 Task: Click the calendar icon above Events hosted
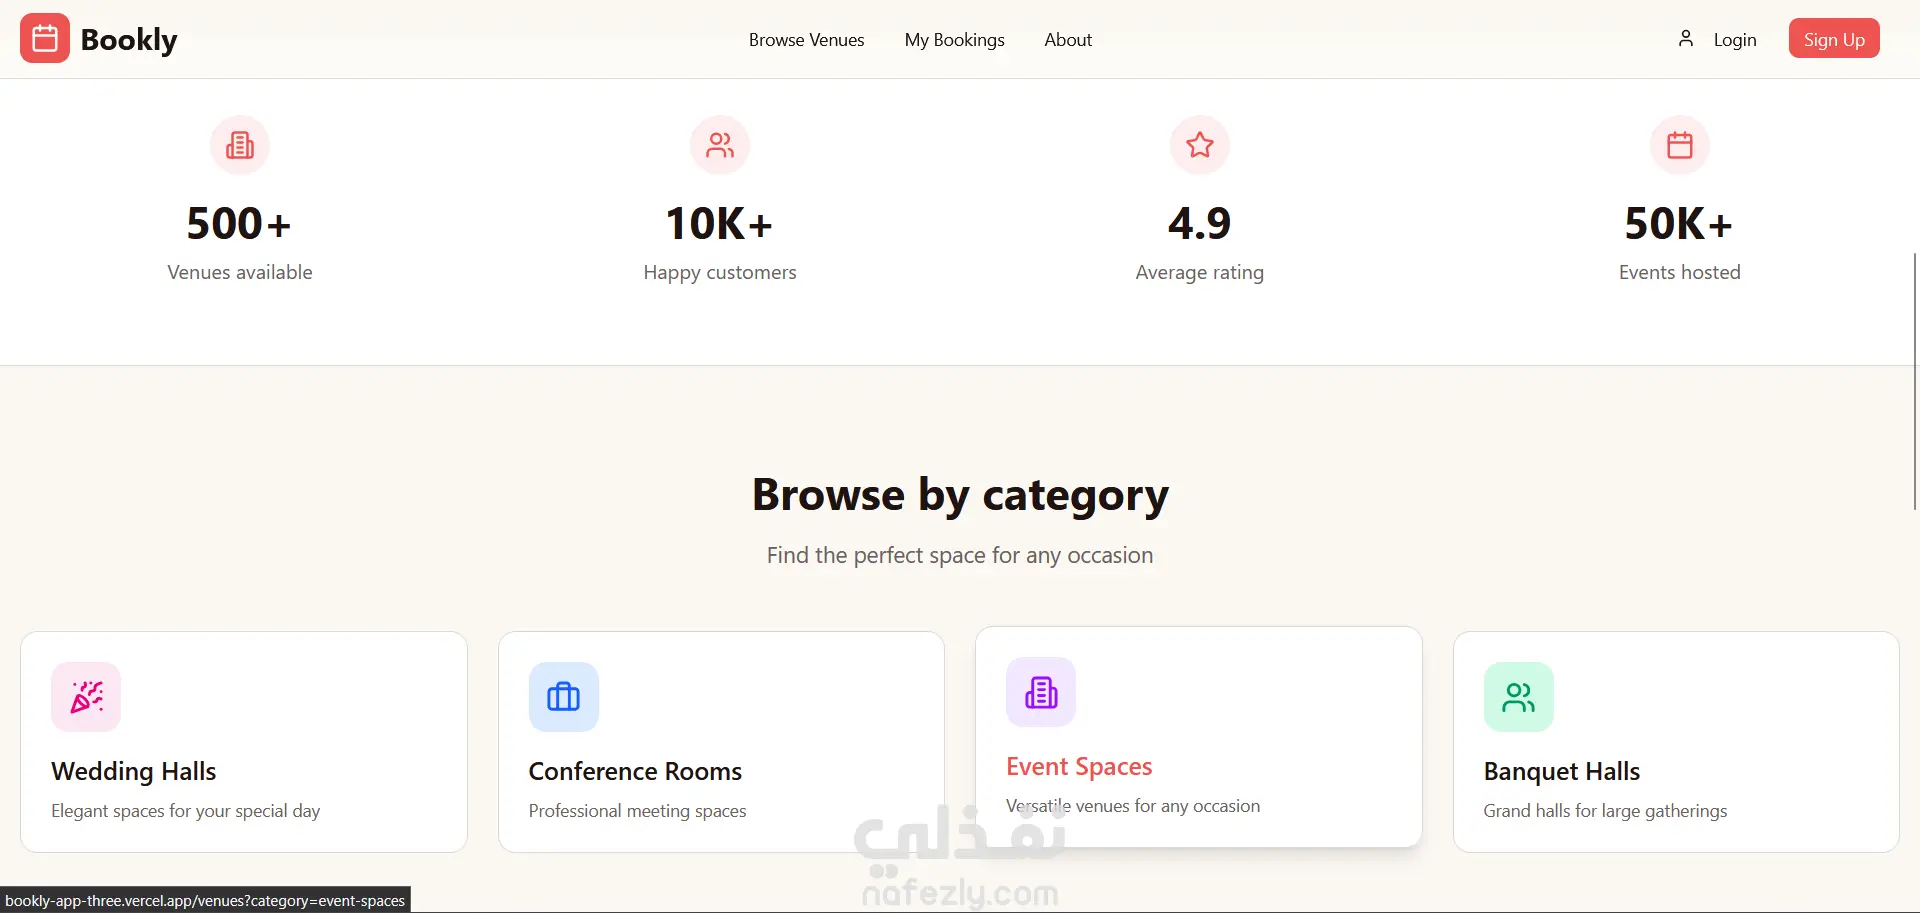[1680, 146]
